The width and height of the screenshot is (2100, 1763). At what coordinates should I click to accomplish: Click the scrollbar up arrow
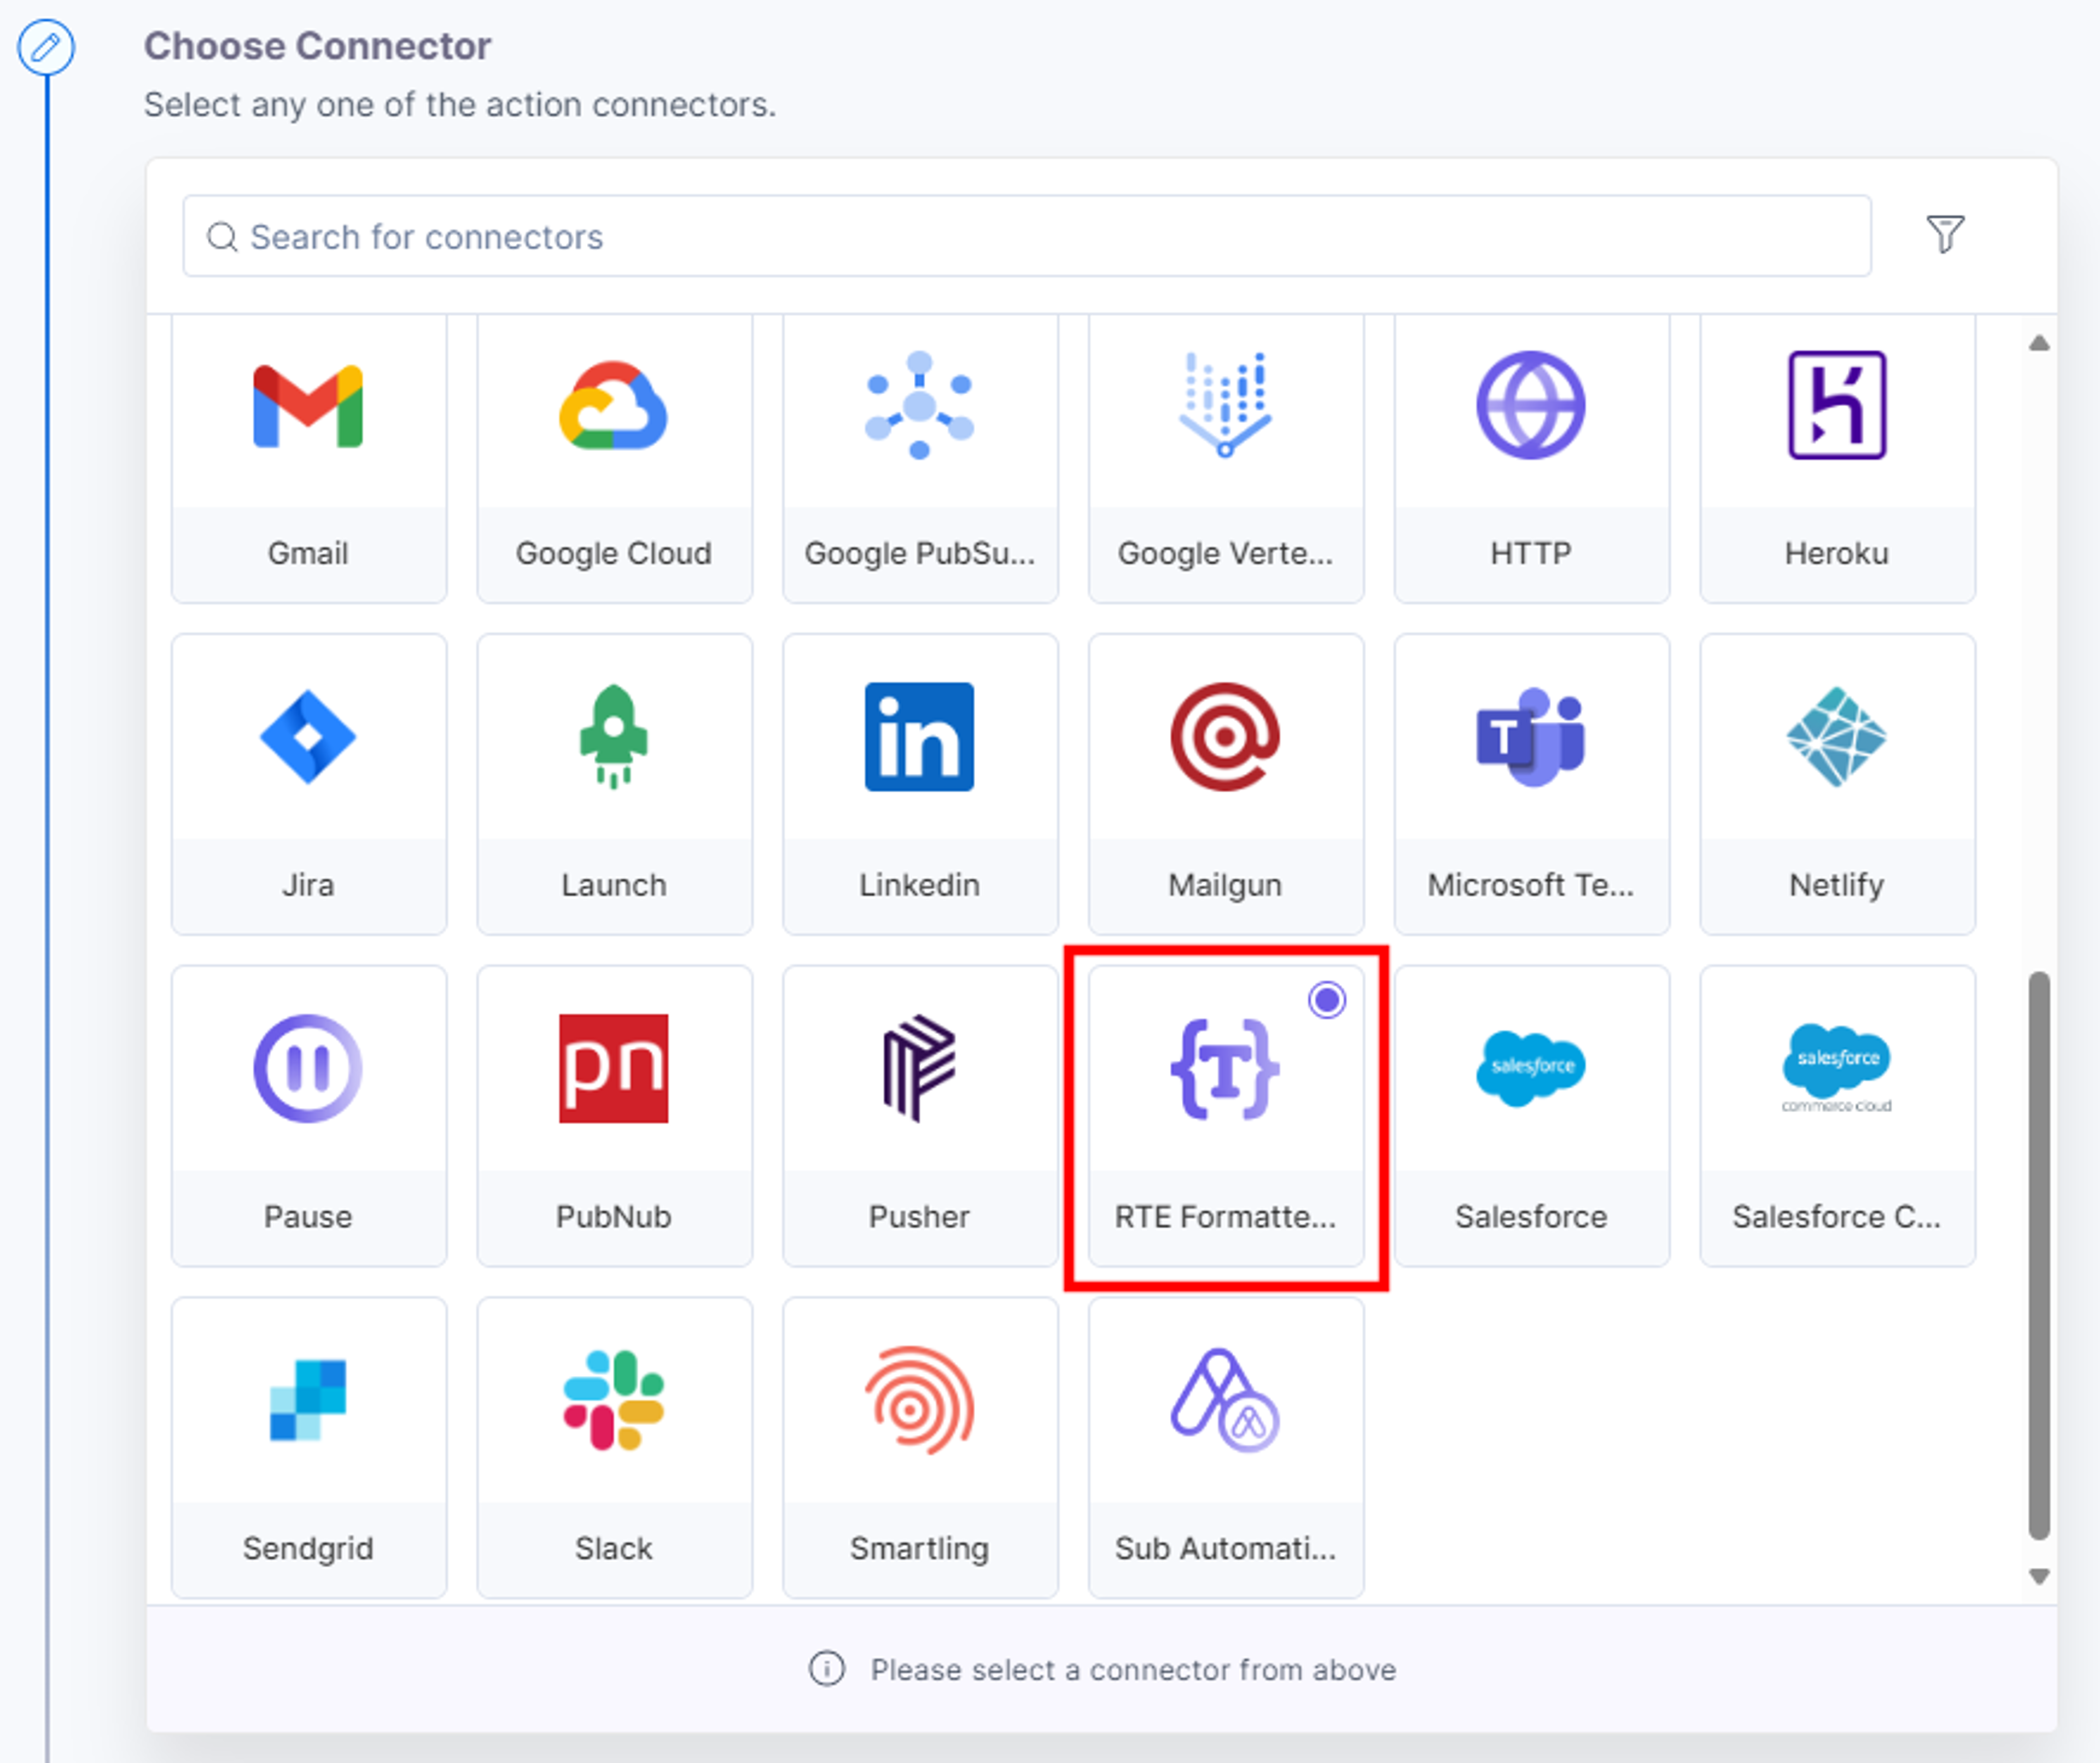(x=2040, y=343)
